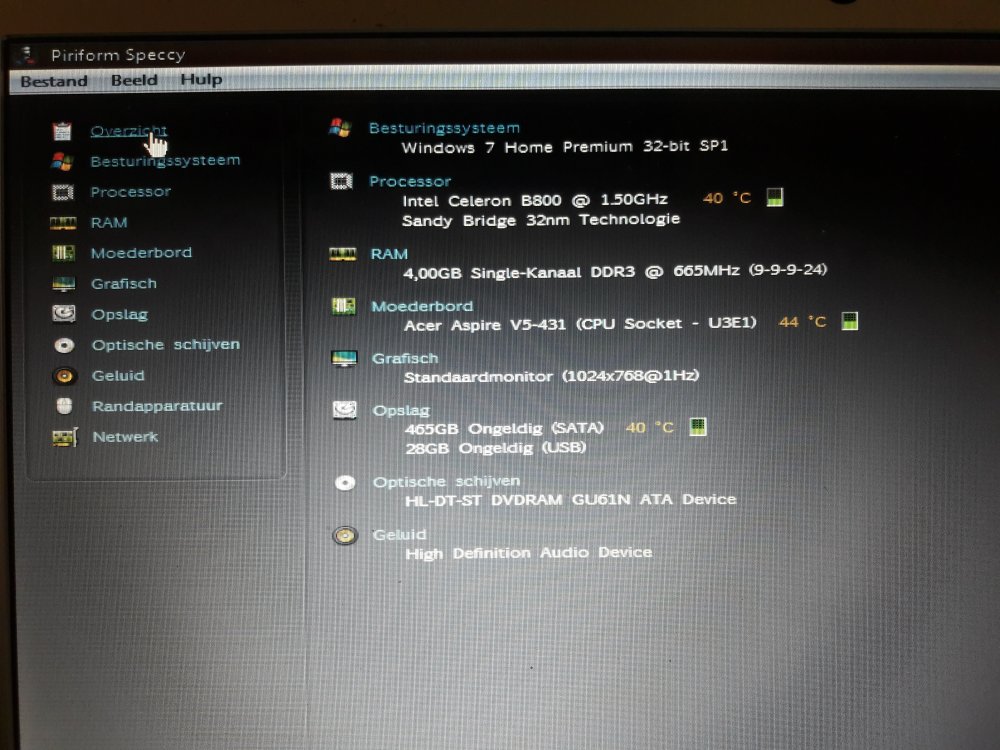Open the Besturingssysteem section from the sidebar
The height and width of the screenshot is (750, 1000).
tap(165, 161)
